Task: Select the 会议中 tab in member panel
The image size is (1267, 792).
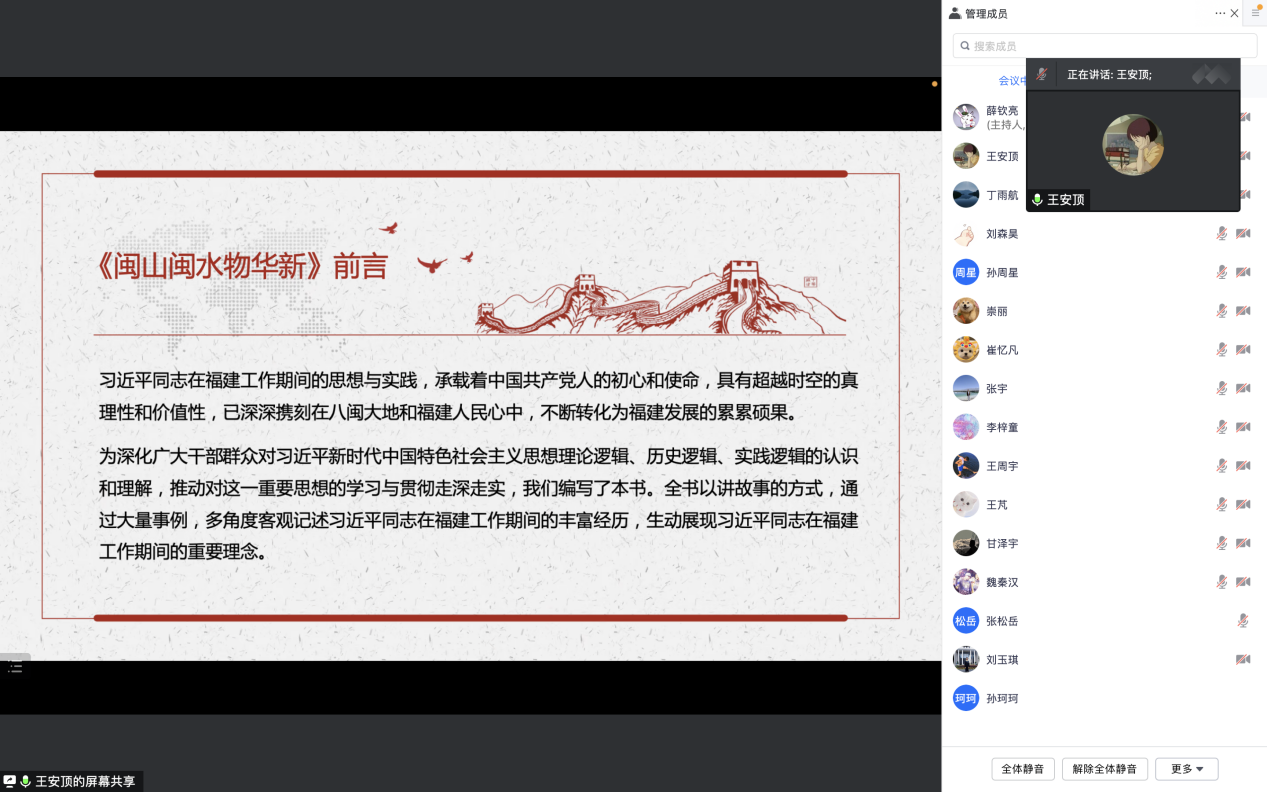Action: point(1012,81)
